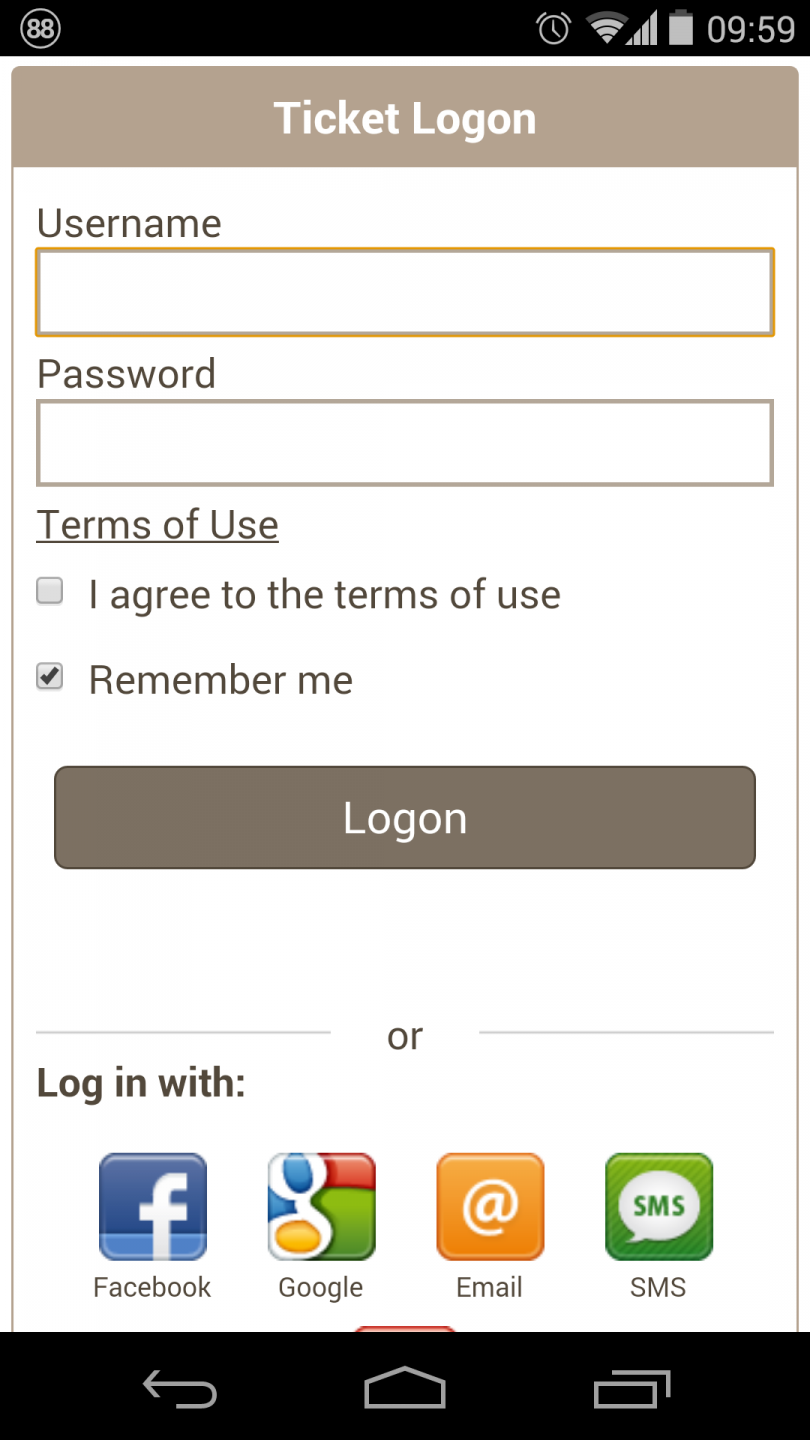Go to the Android home screen icon
810x1440 pixels.
[405, 1388]
